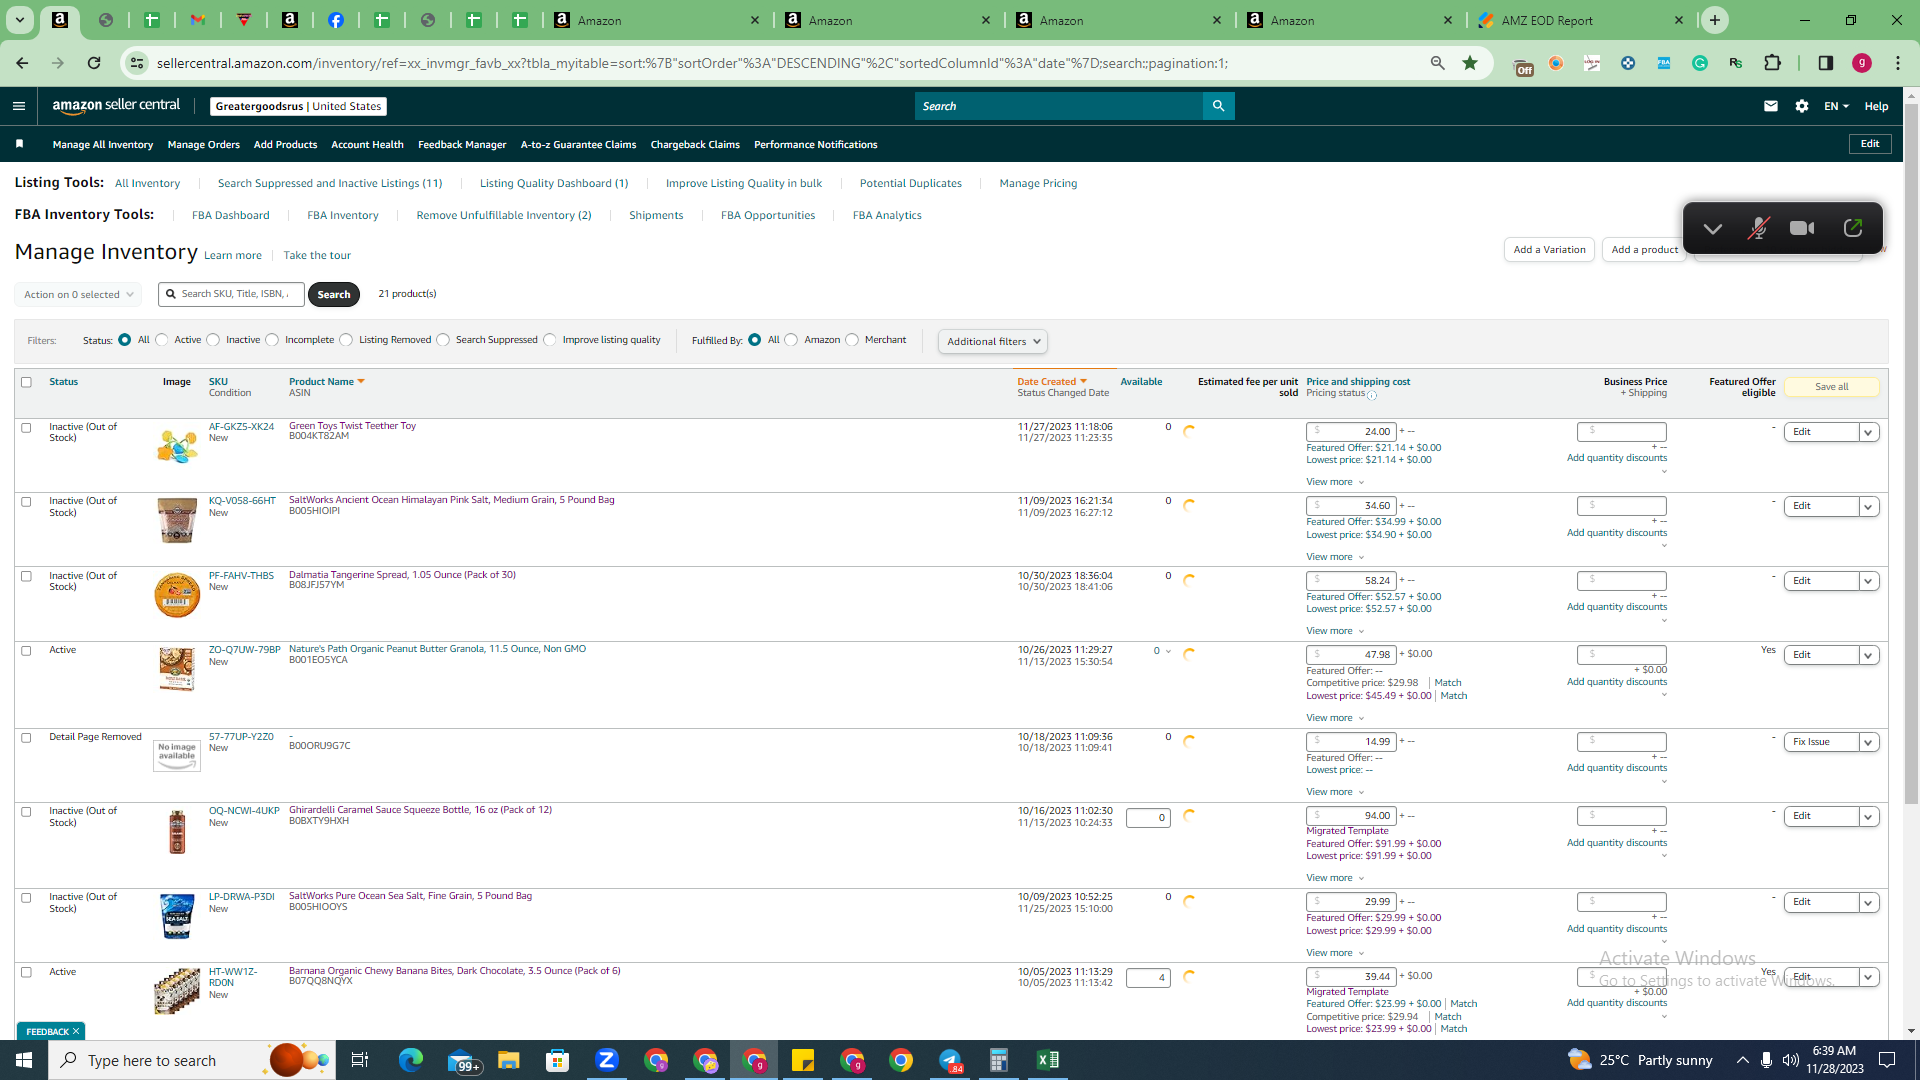Go back with the browser back arrow

pos(22,63)
